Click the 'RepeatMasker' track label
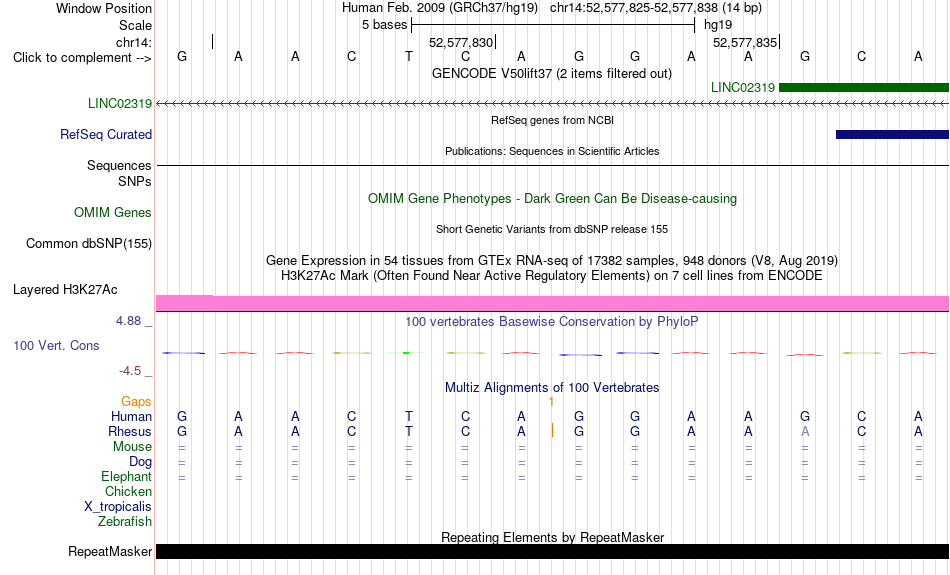This screenshot has width=950, height=575. pyautogui.click(x=110, y=551)
